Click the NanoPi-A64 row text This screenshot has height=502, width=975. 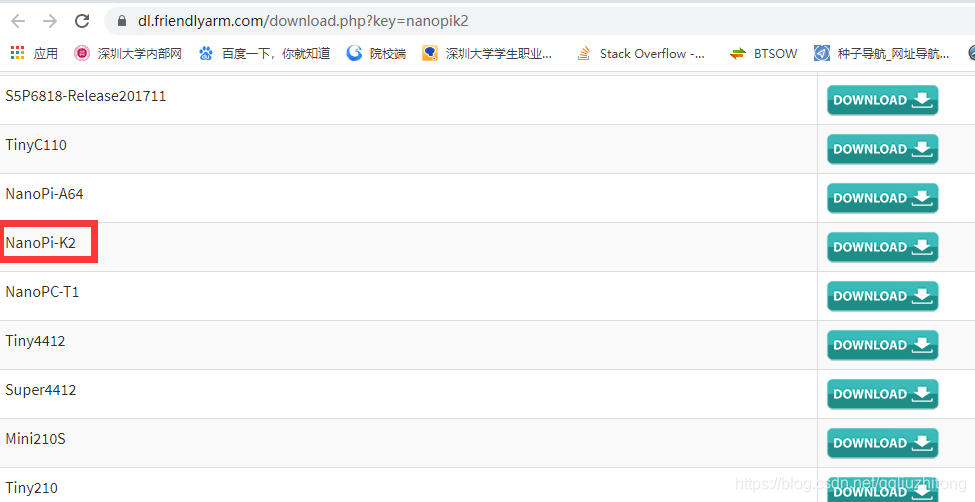44,194
